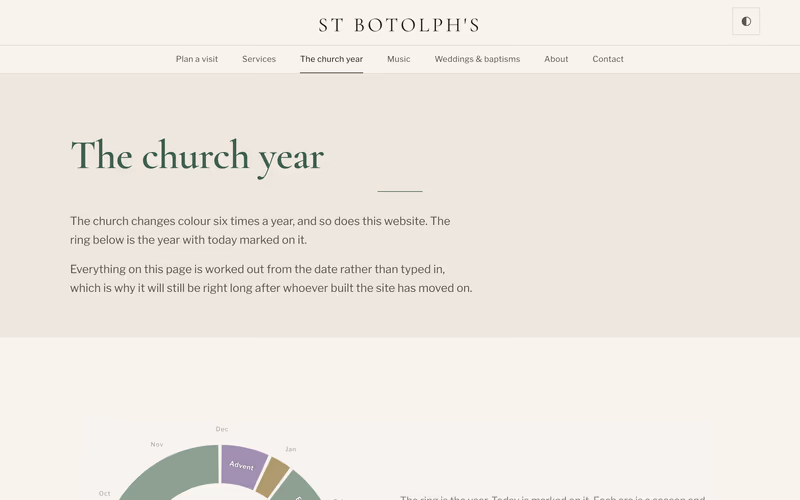The width and height of the screenshot is (800, 500).
Task: Open the Music section
Action: pyautogui.click(x=398, y=59)
